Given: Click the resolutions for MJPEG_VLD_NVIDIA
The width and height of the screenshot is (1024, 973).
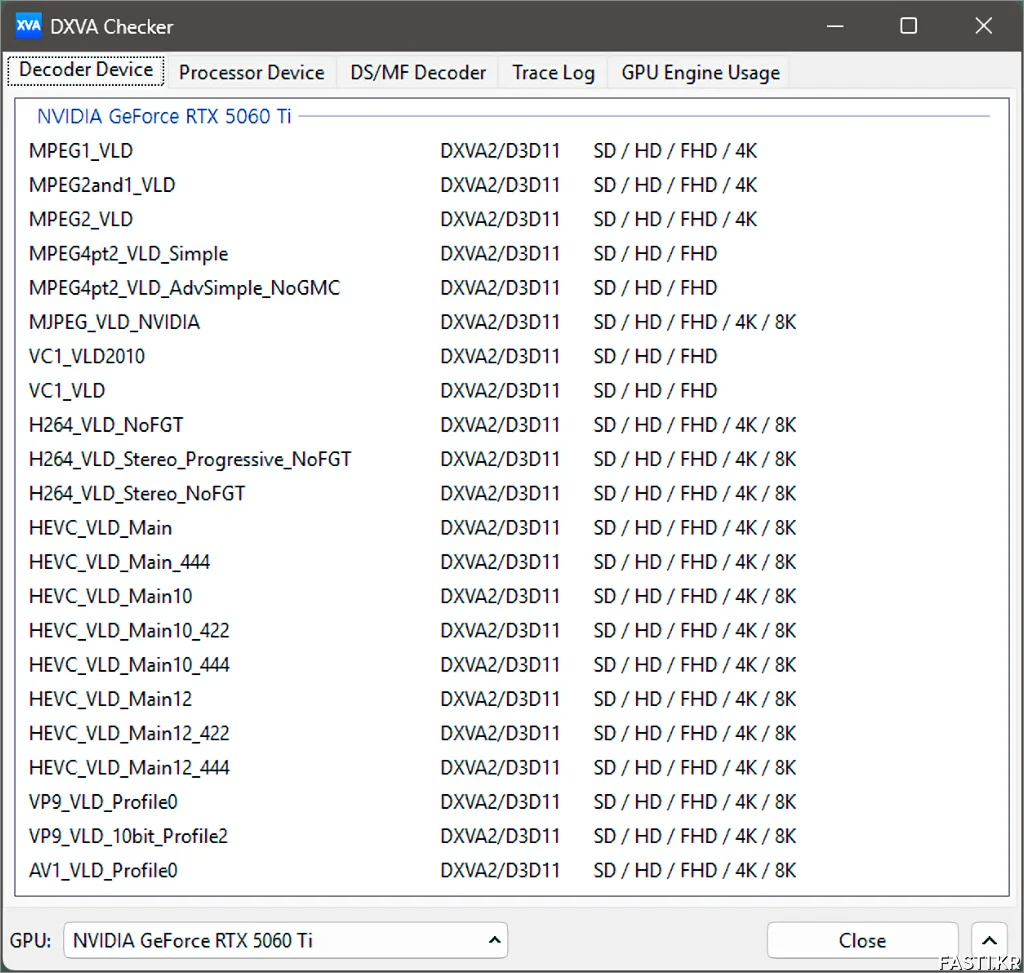Looking at the screenshot, I should click(695, 322).
